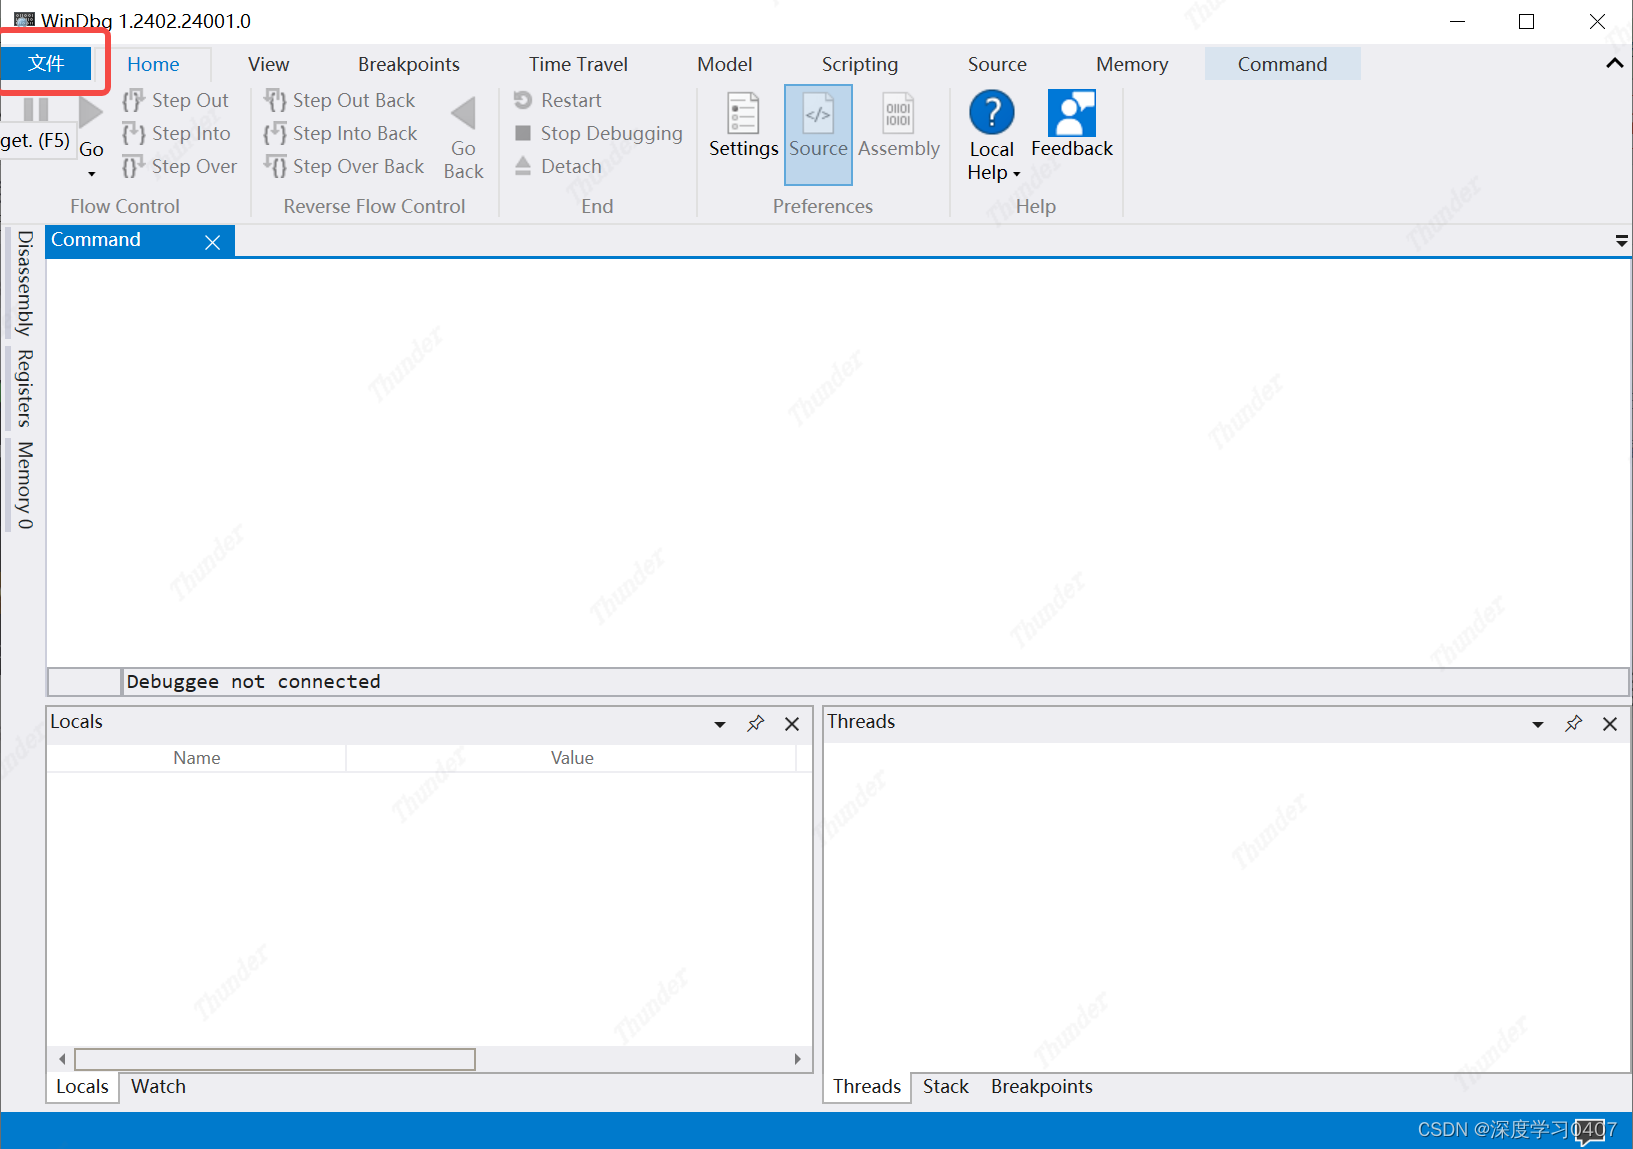Image resolution: width=1633 pixels, height=1149 pixels.
Task: Click the command input field
Action: tap(875, 682)
